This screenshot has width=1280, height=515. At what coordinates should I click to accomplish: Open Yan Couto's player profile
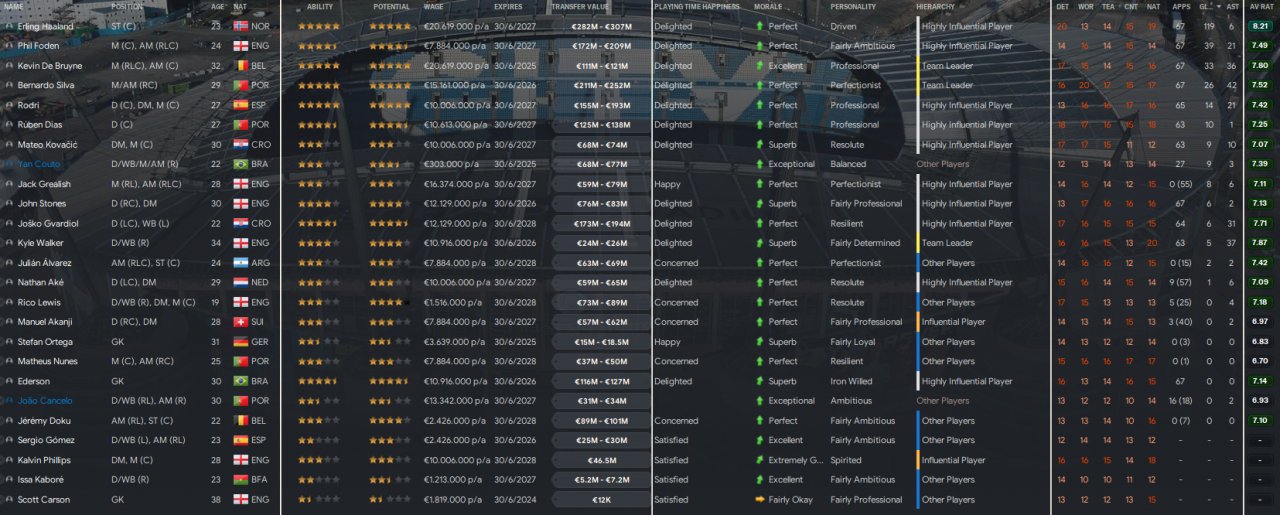[38, 164]
